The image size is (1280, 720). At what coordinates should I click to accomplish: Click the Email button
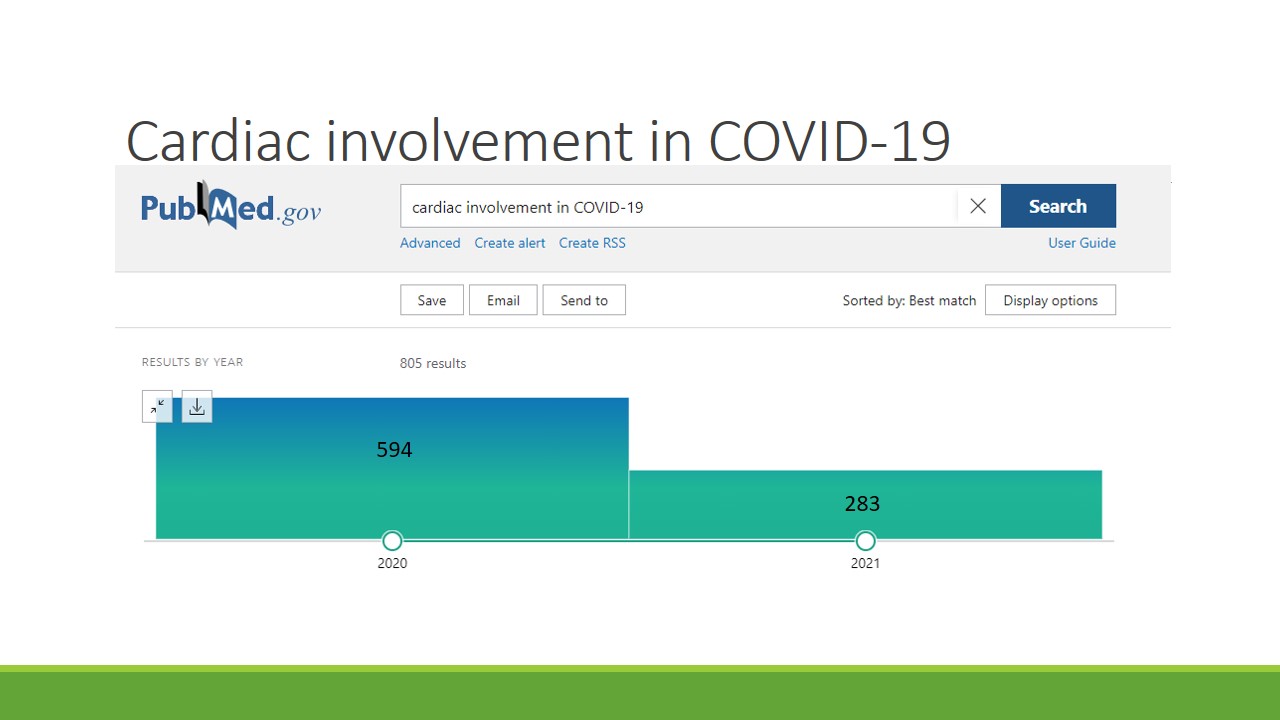[x=503, y=300]
